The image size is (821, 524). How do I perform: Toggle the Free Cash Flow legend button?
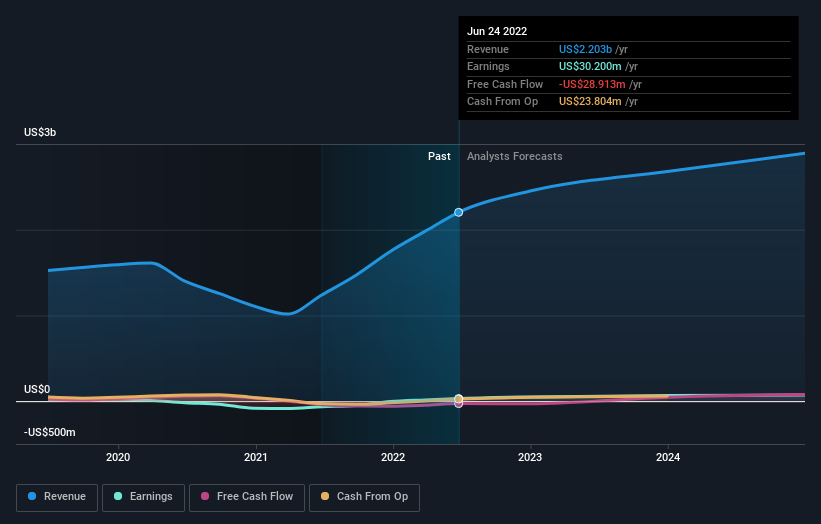coord(247,497)
